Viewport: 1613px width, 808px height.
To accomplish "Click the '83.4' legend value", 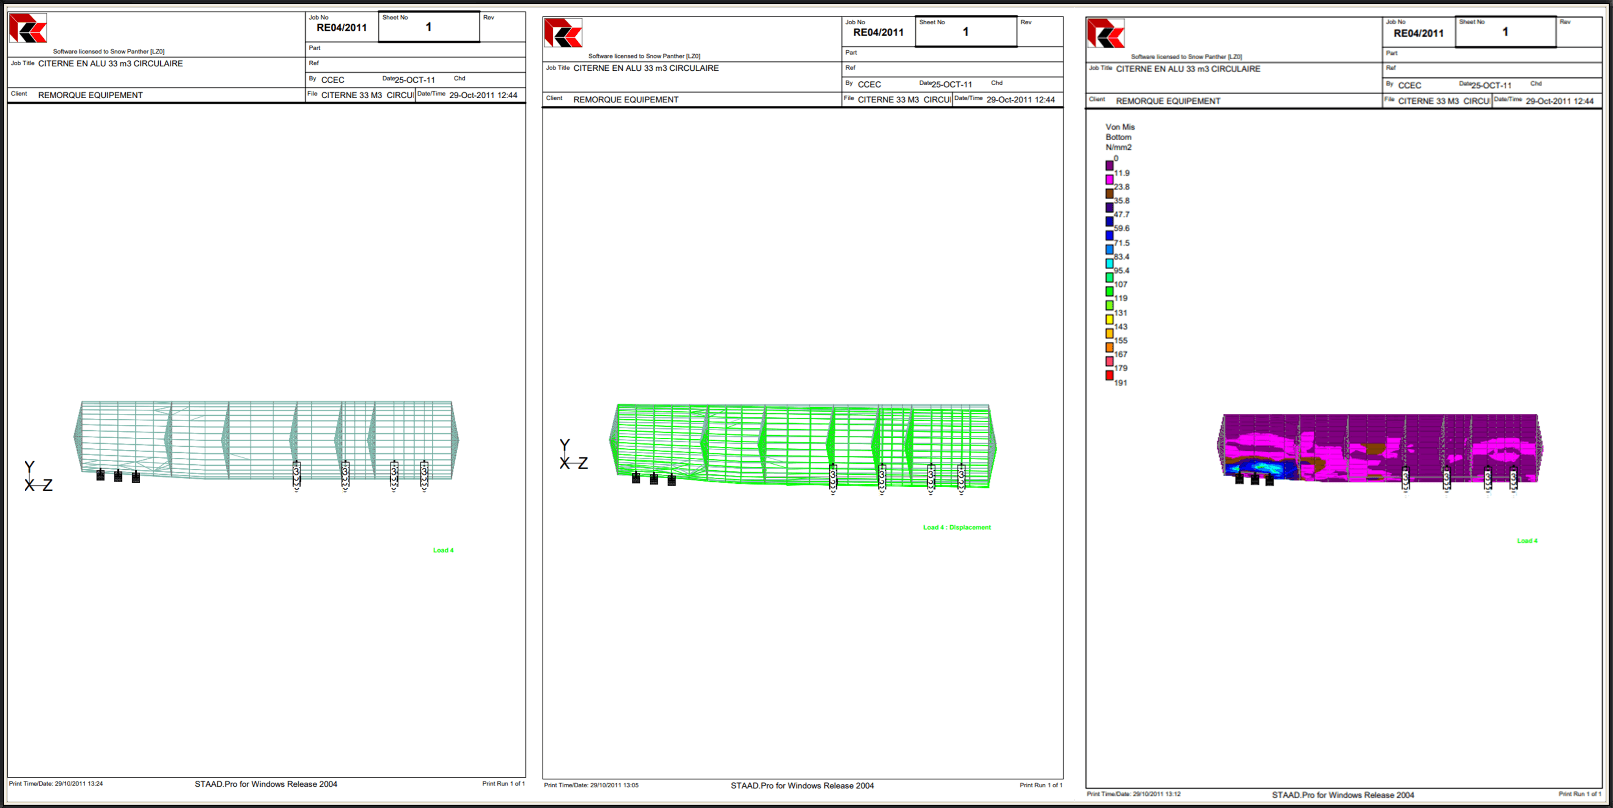I will [x=1122, y=257].
